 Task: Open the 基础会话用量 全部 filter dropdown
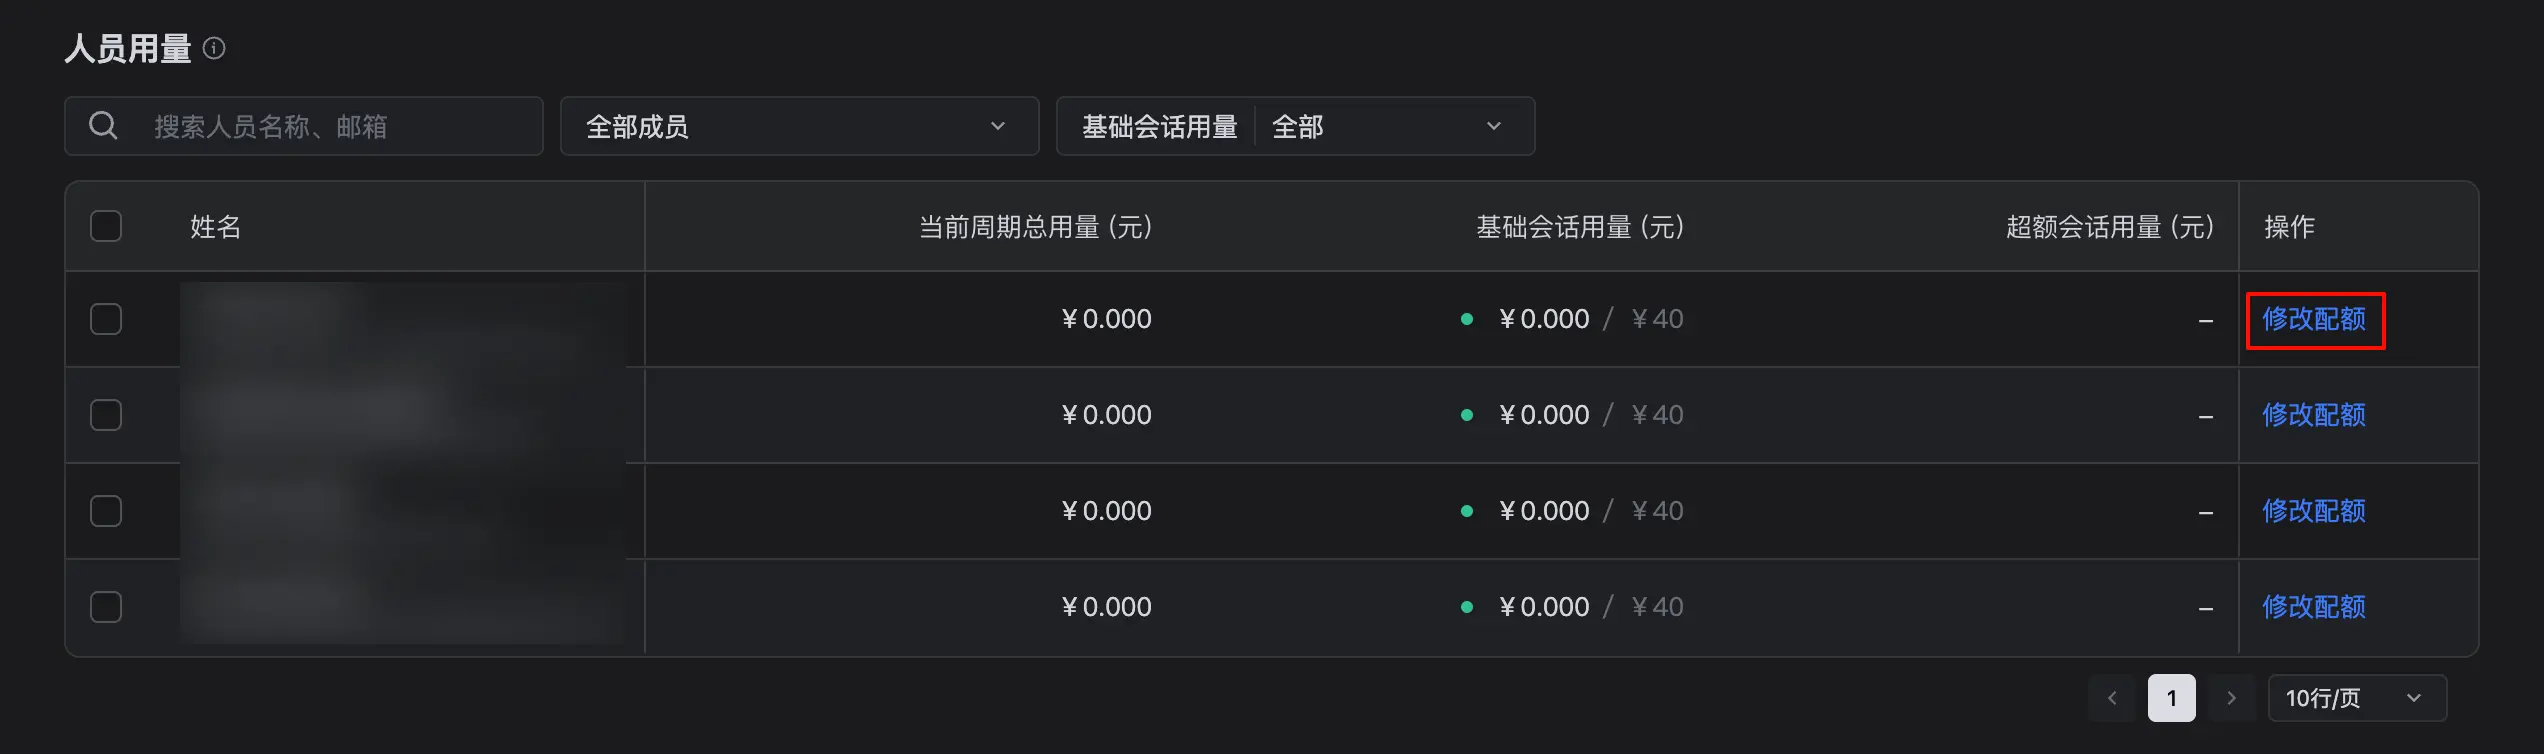(x=1295, y=126)
